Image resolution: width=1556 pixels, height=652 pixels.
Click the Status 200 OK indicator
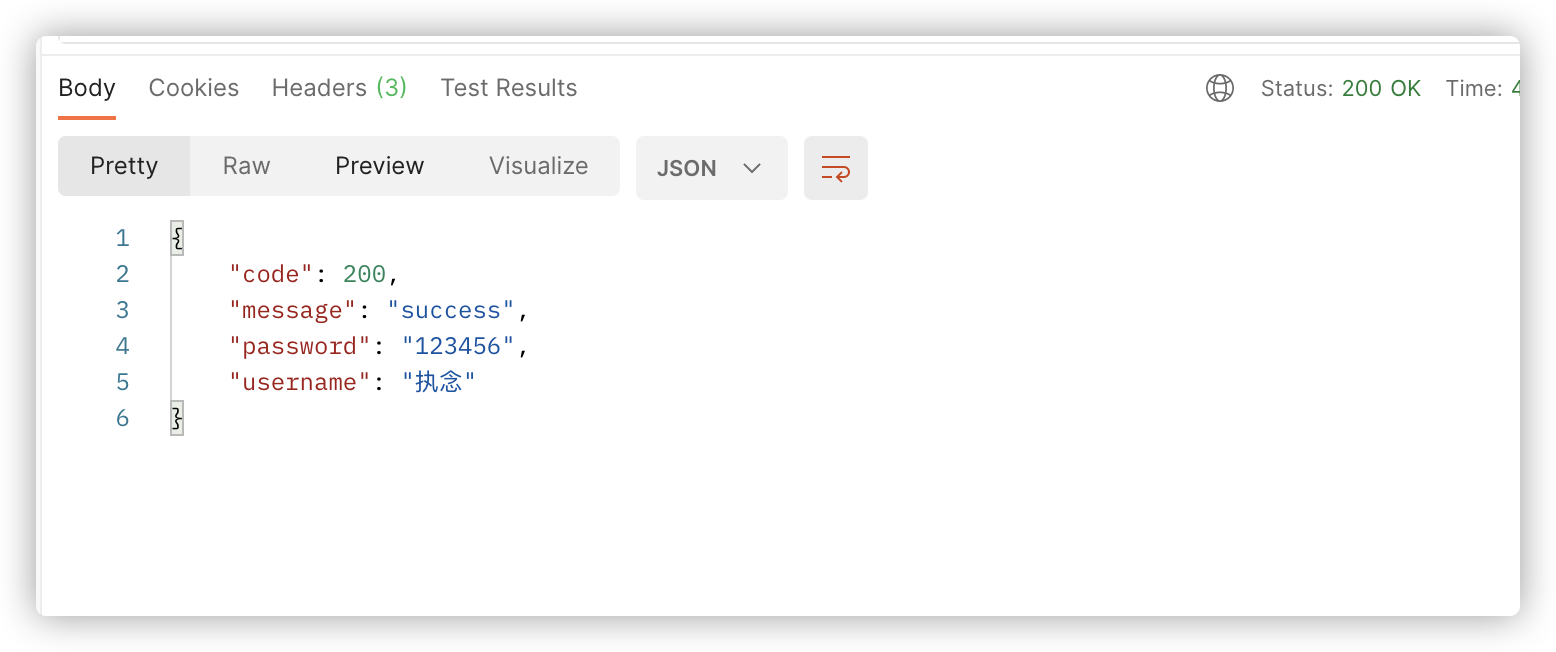[1340, 88]
